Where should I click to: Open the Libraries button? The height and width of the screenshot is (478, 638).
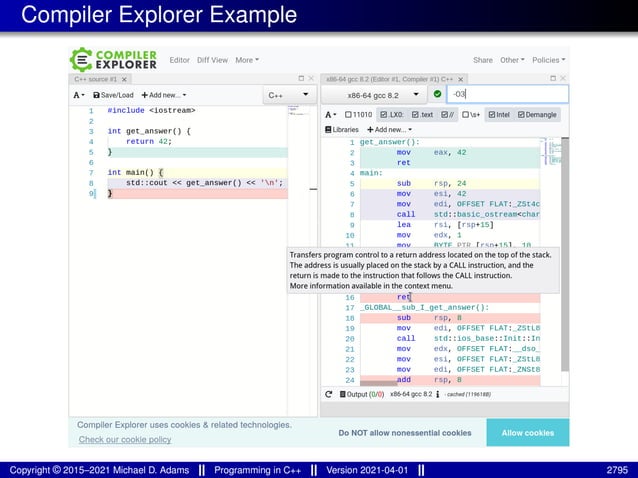click(x=342, y=130)
